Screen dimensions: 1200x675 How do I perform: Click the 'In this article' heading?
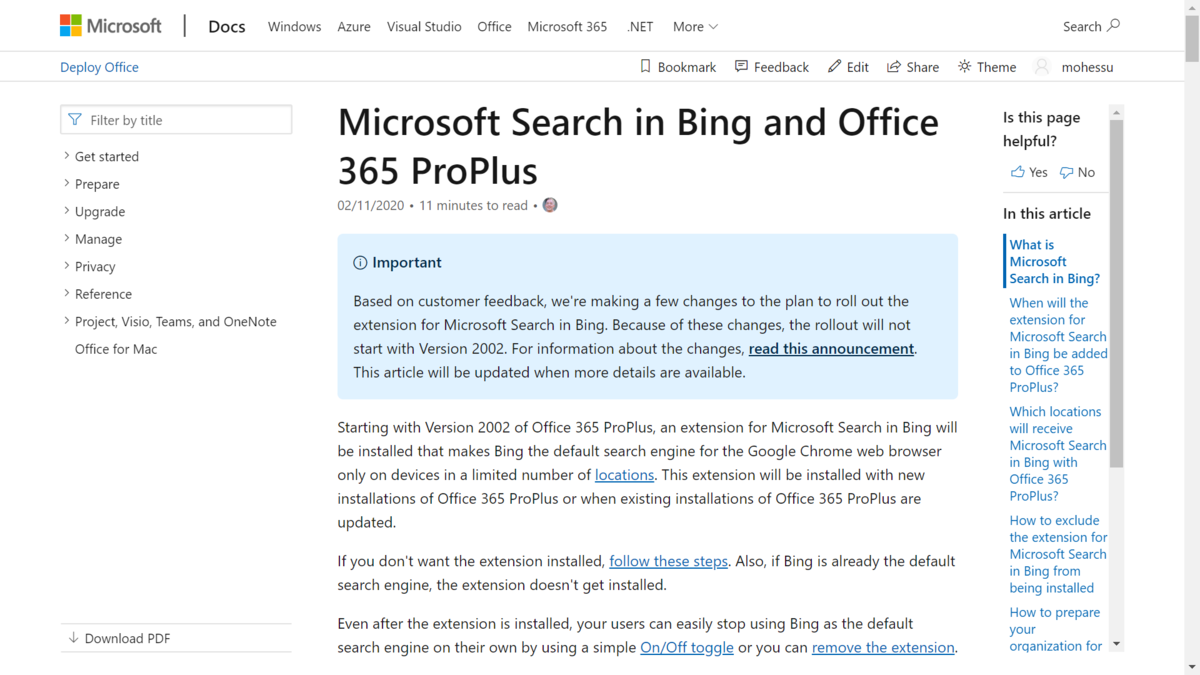click(x=1047, y=213)
